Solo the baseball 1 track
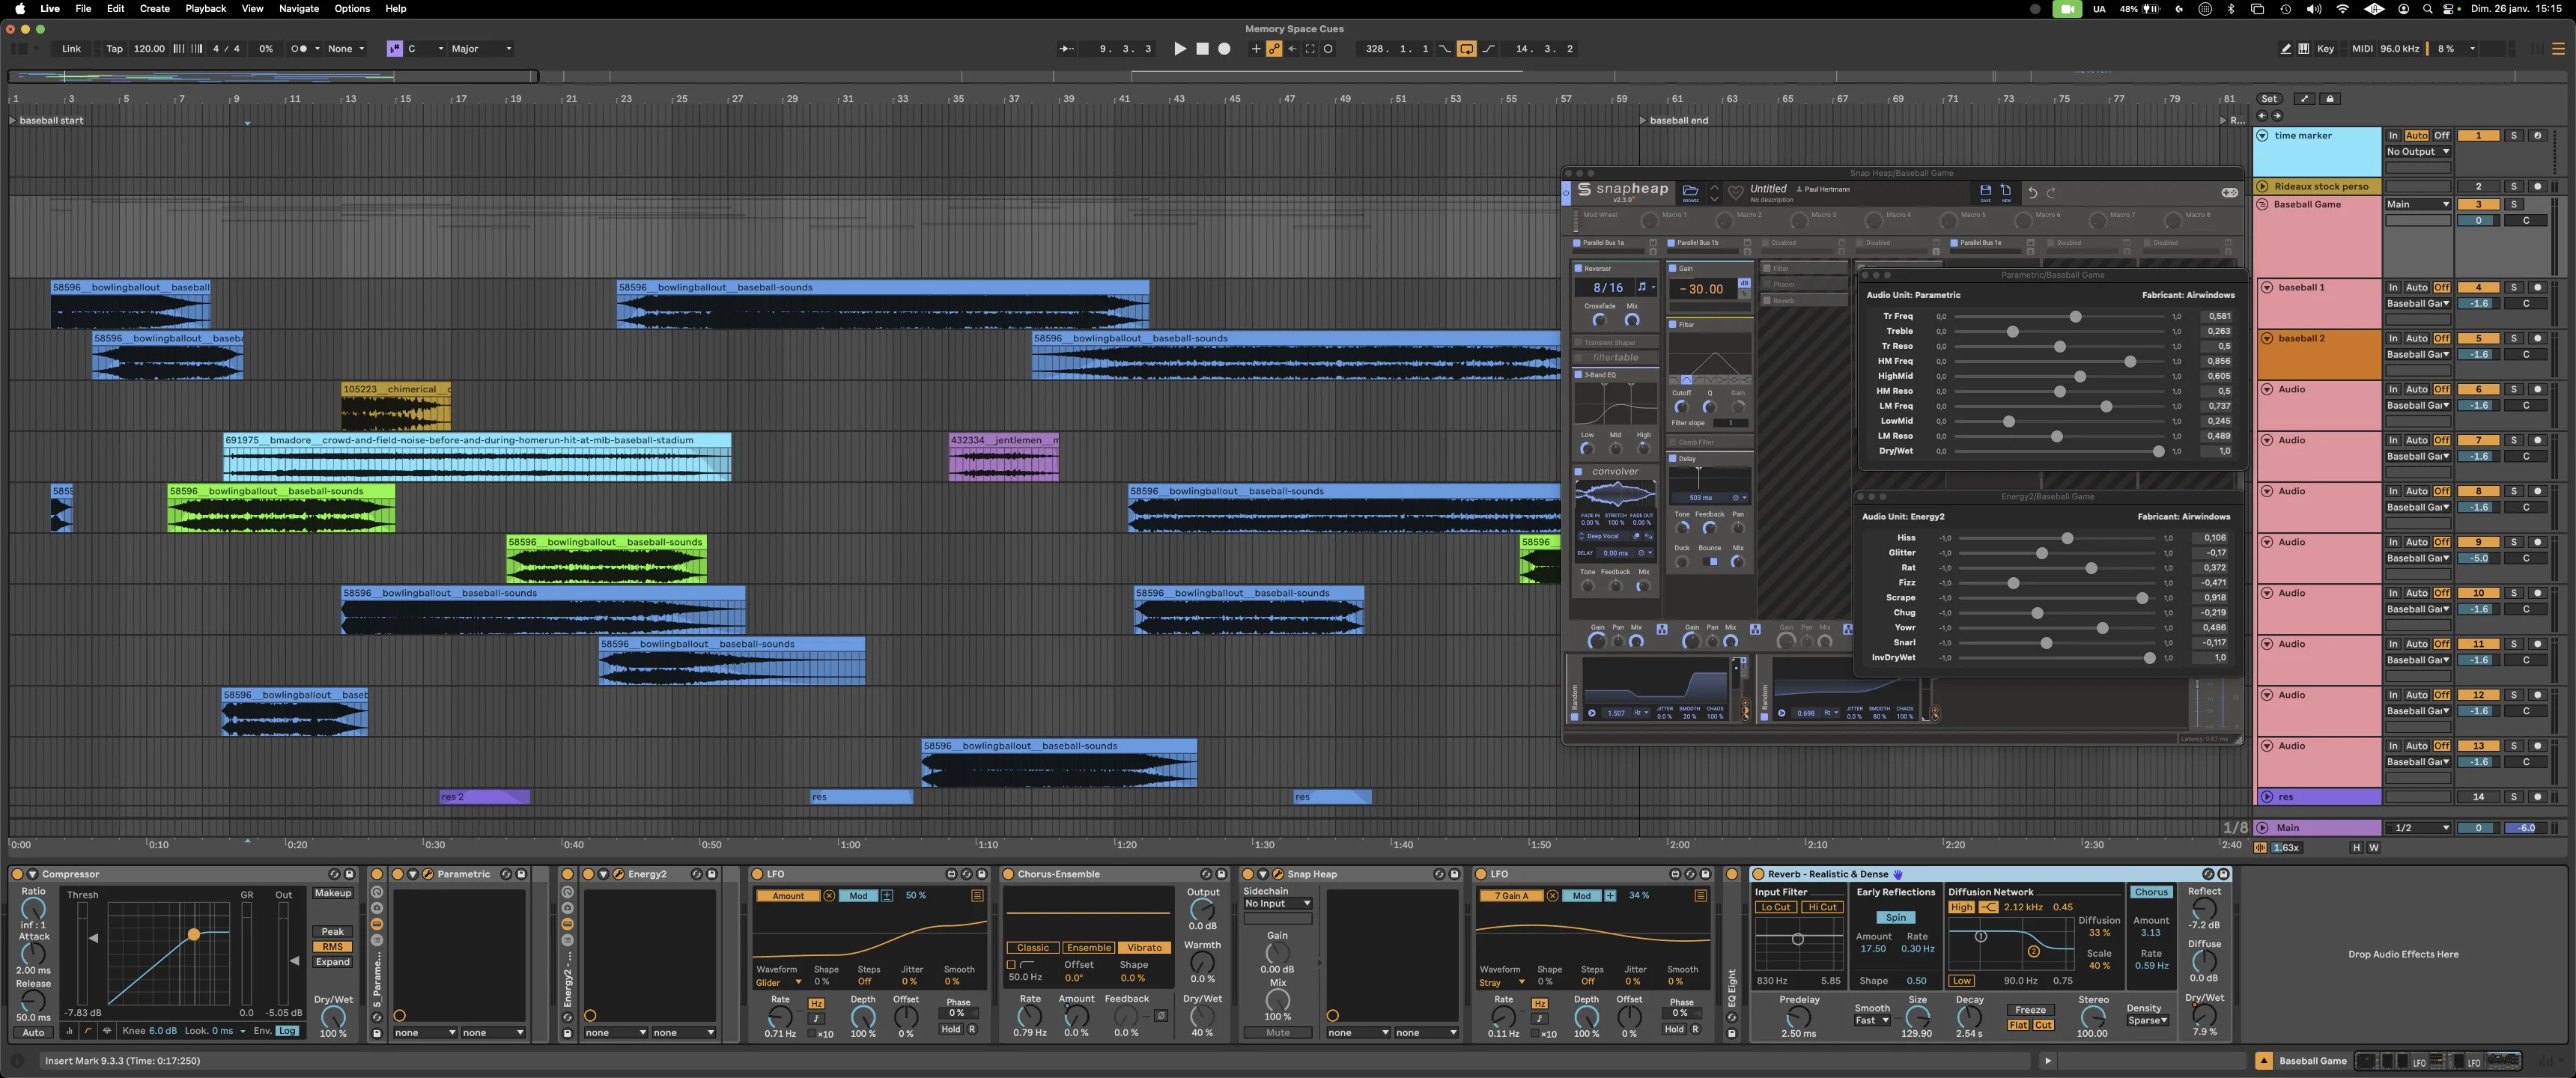 (2513, 287)
